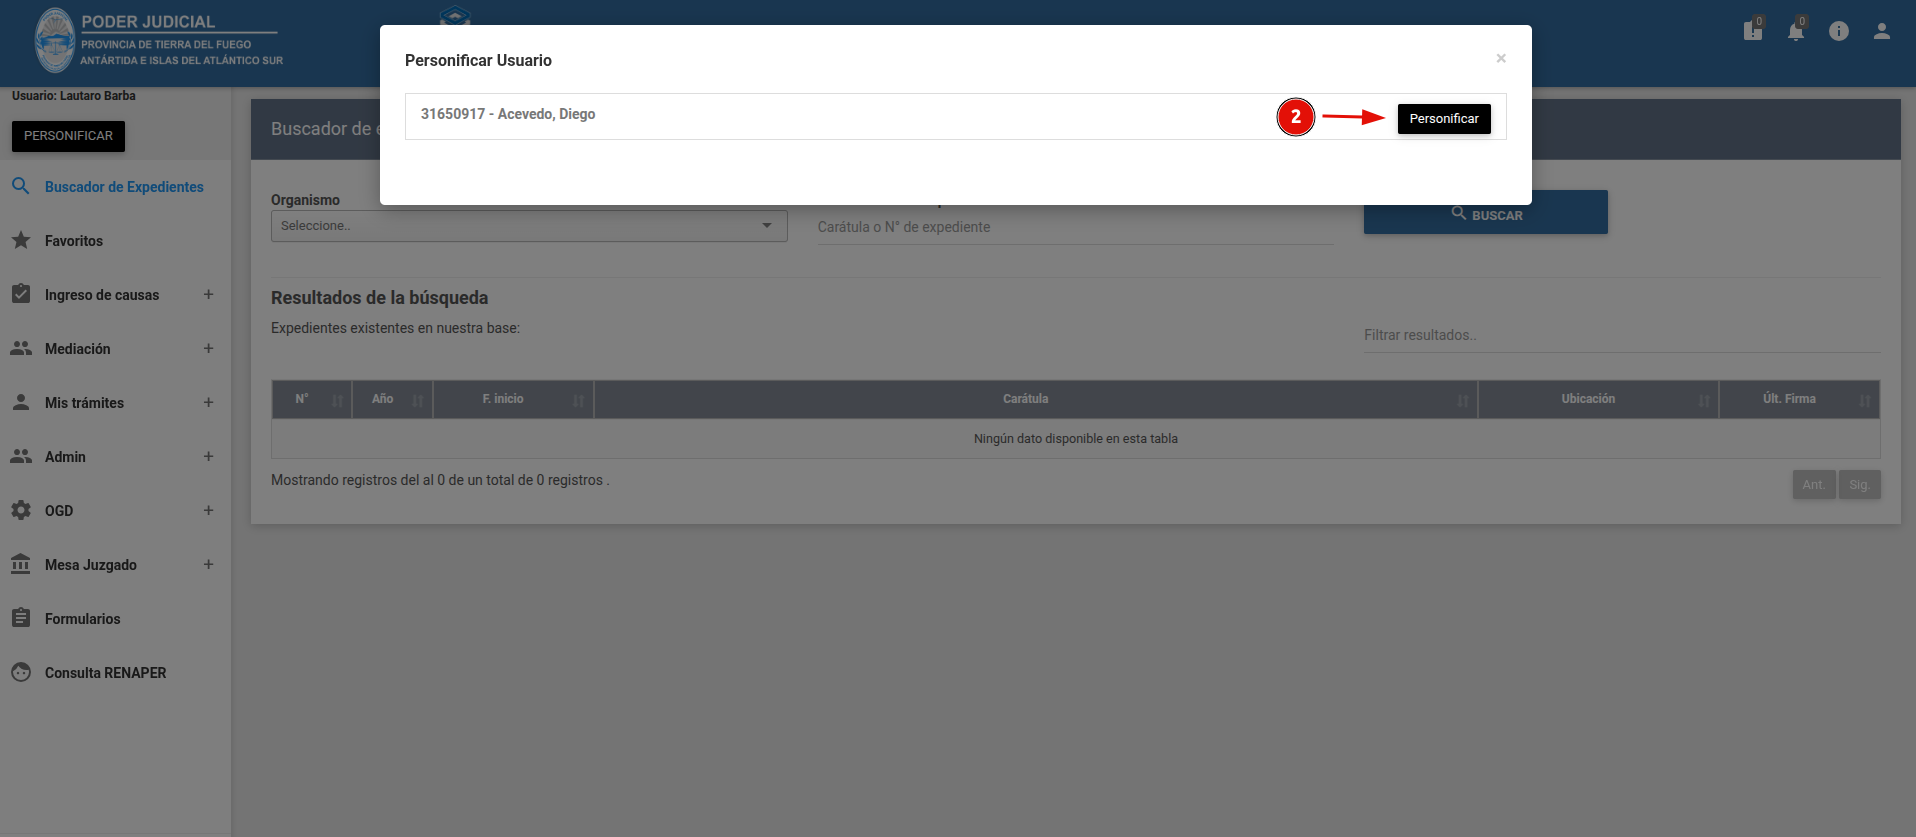Expand the Admin menu section

208,456
